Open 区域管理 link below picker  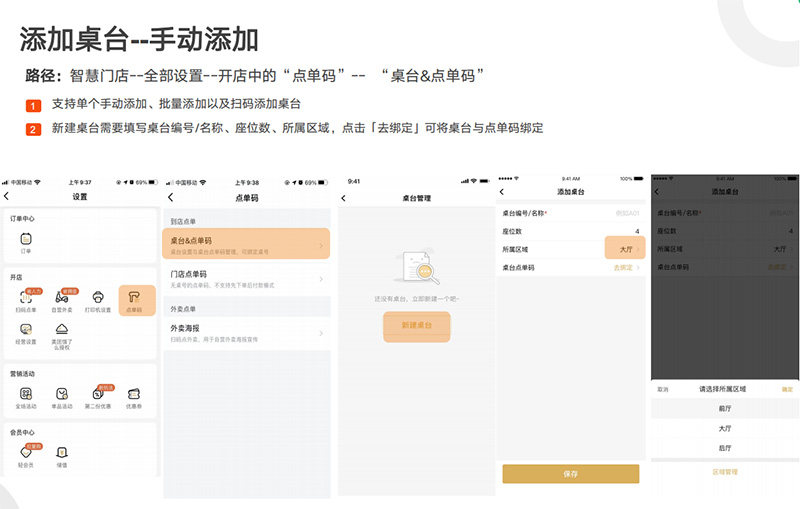click(725, 472)
